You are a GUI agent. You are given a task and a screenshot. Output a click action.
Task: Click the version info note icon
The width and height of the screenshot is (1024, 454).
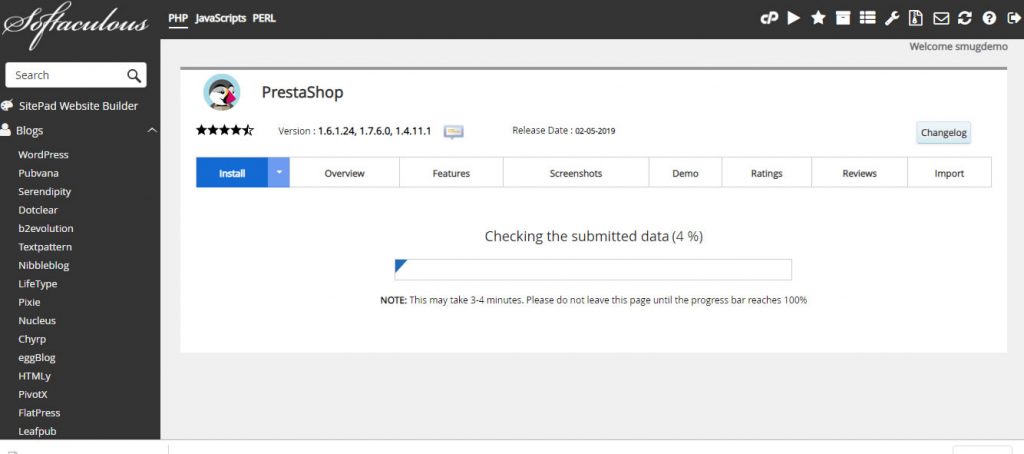tap(453, 132)
